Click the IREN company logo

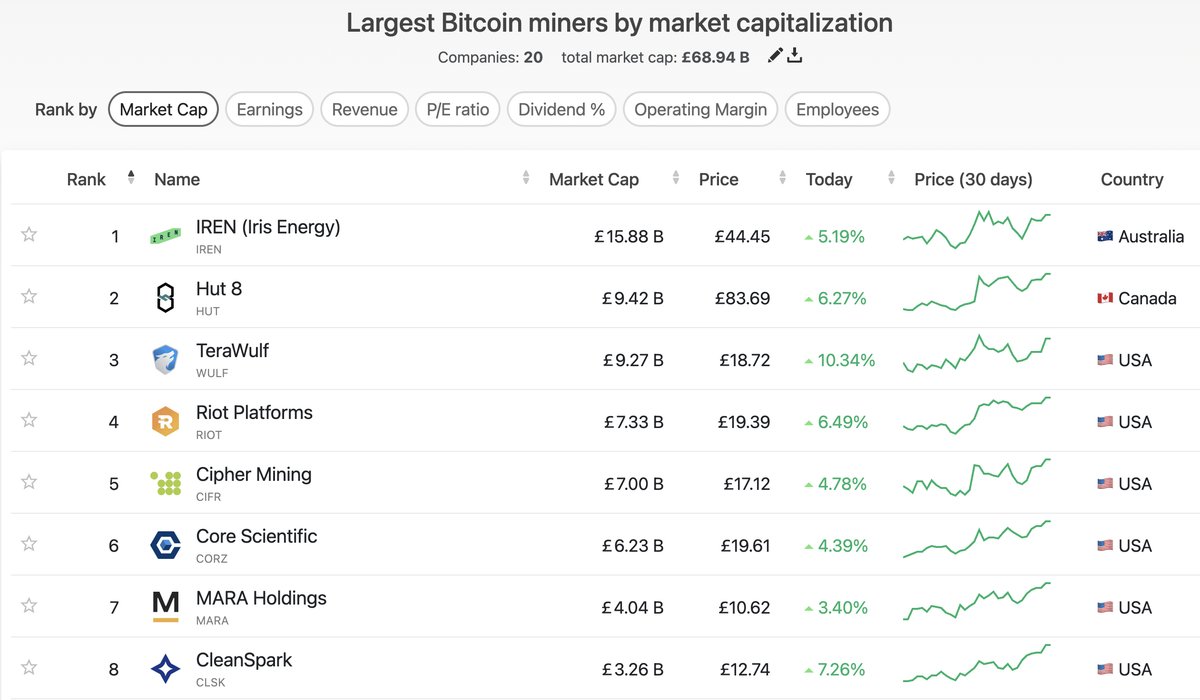coord(166,236)
